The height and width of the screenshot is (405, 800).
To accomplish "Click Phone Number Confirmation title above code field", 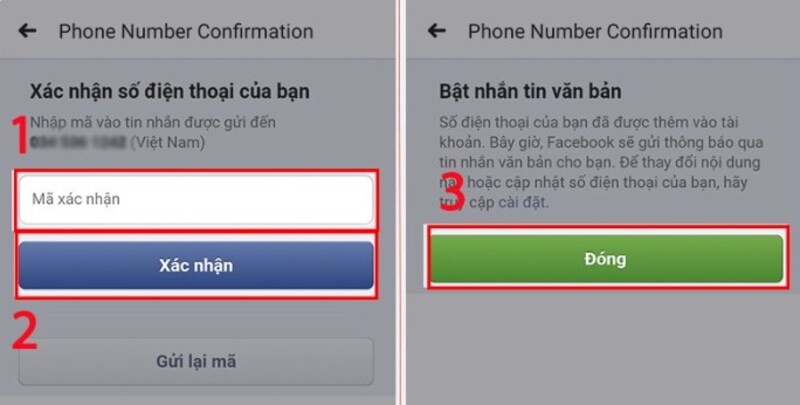I will 186,31.
